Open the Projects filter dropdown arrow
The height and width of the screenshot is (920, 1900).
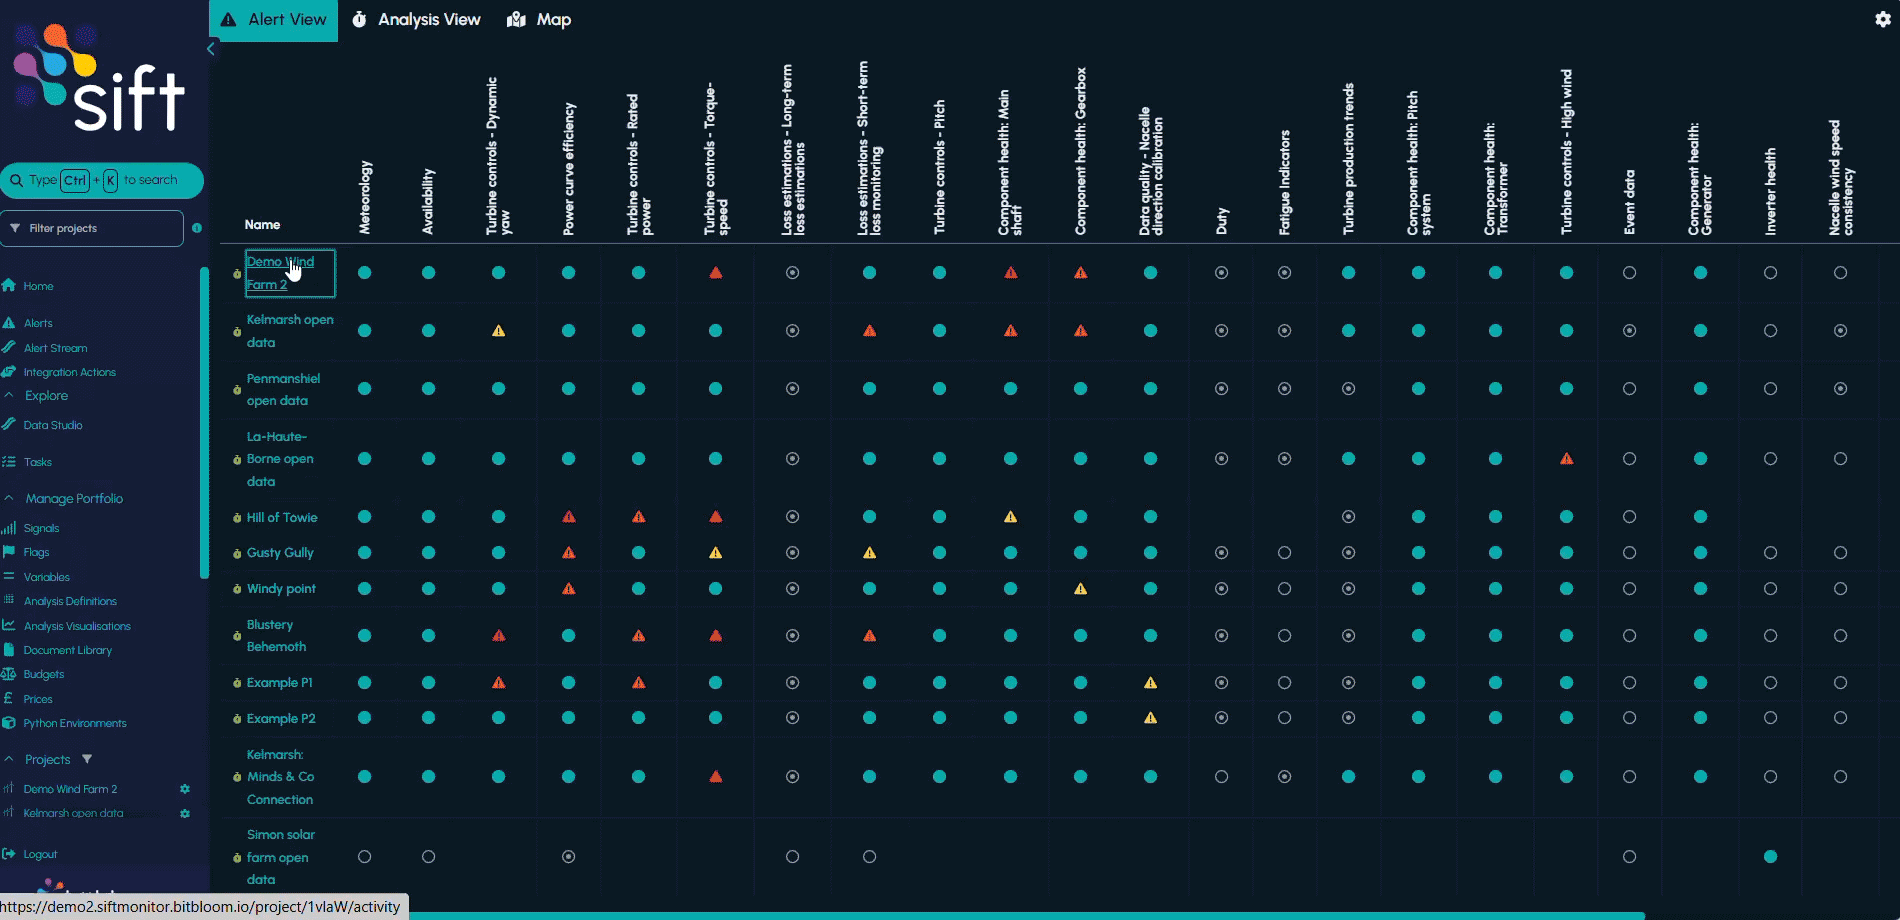(87, 759)
